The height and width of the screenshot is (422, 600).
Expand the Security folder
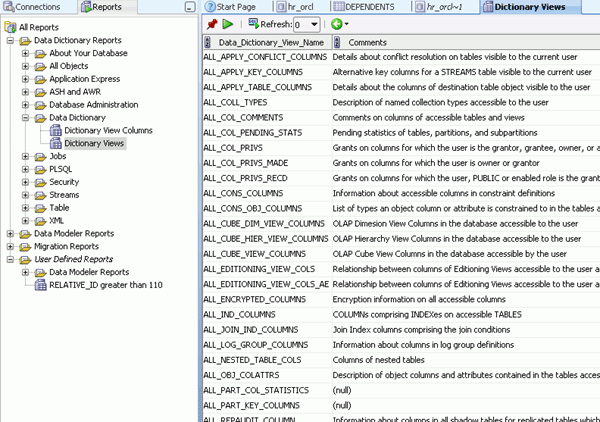pyautogui.click(x=25, y=182)
